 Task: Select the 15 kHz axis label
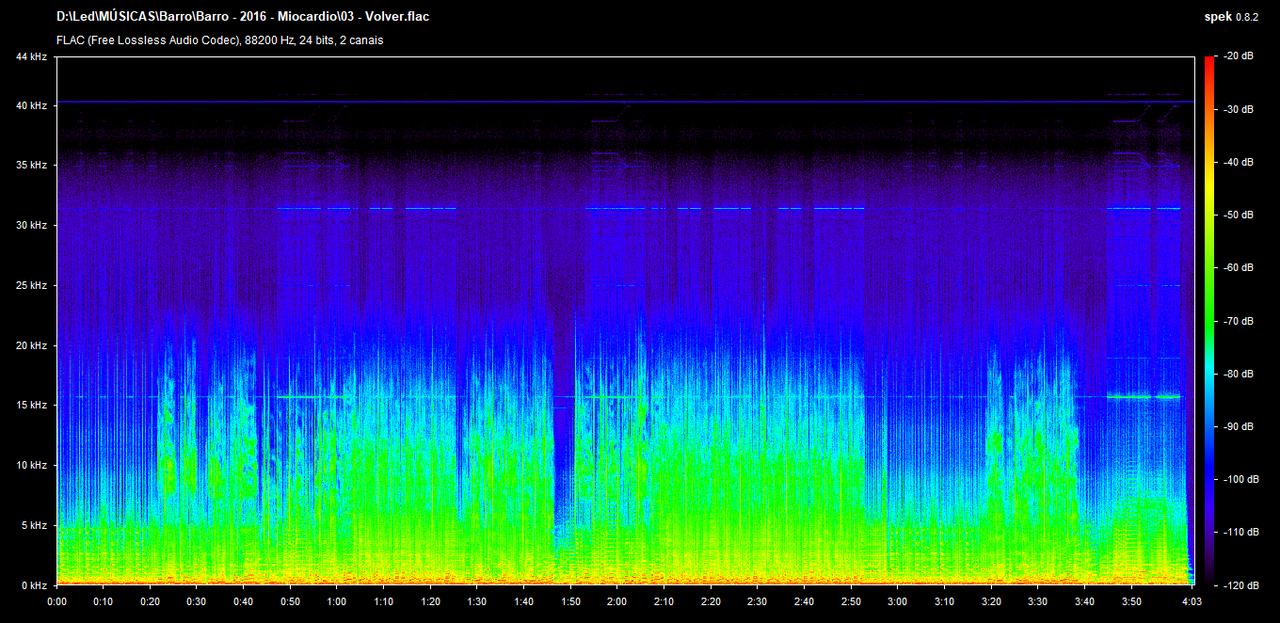click(30, 405)
